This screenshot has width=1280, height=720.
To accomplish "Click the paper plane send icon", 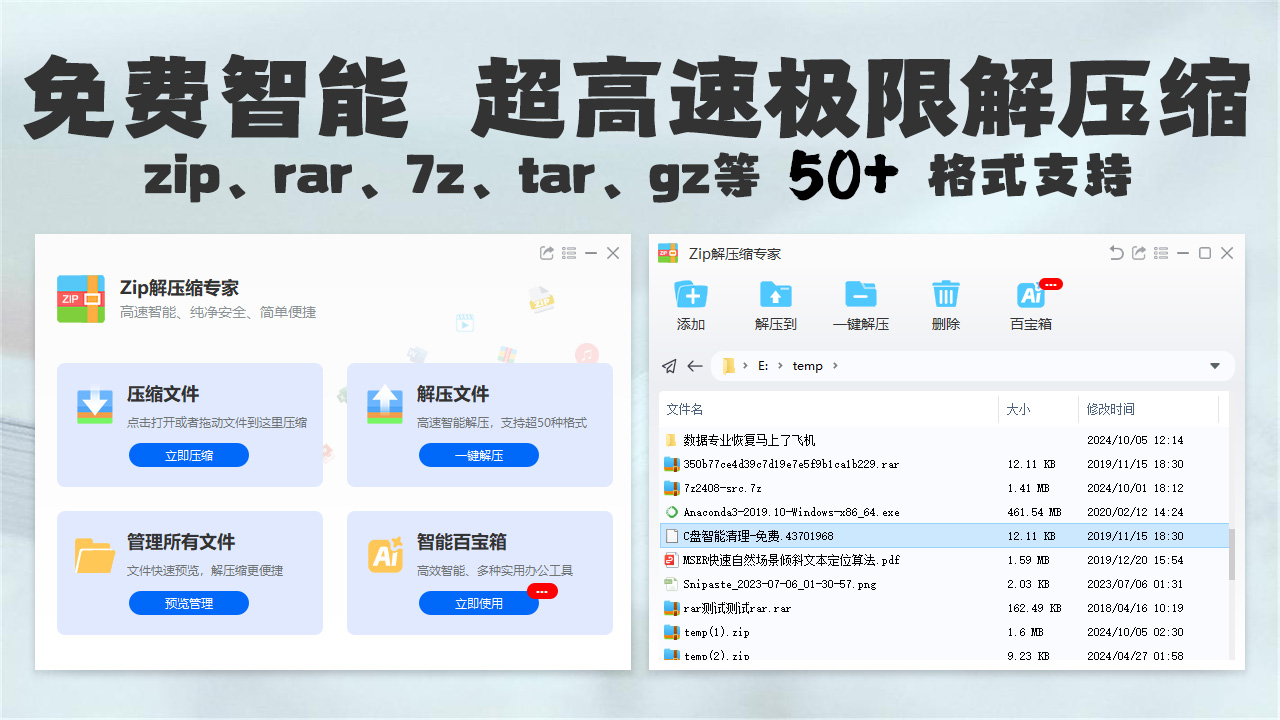I will click(x=669, y=365).
